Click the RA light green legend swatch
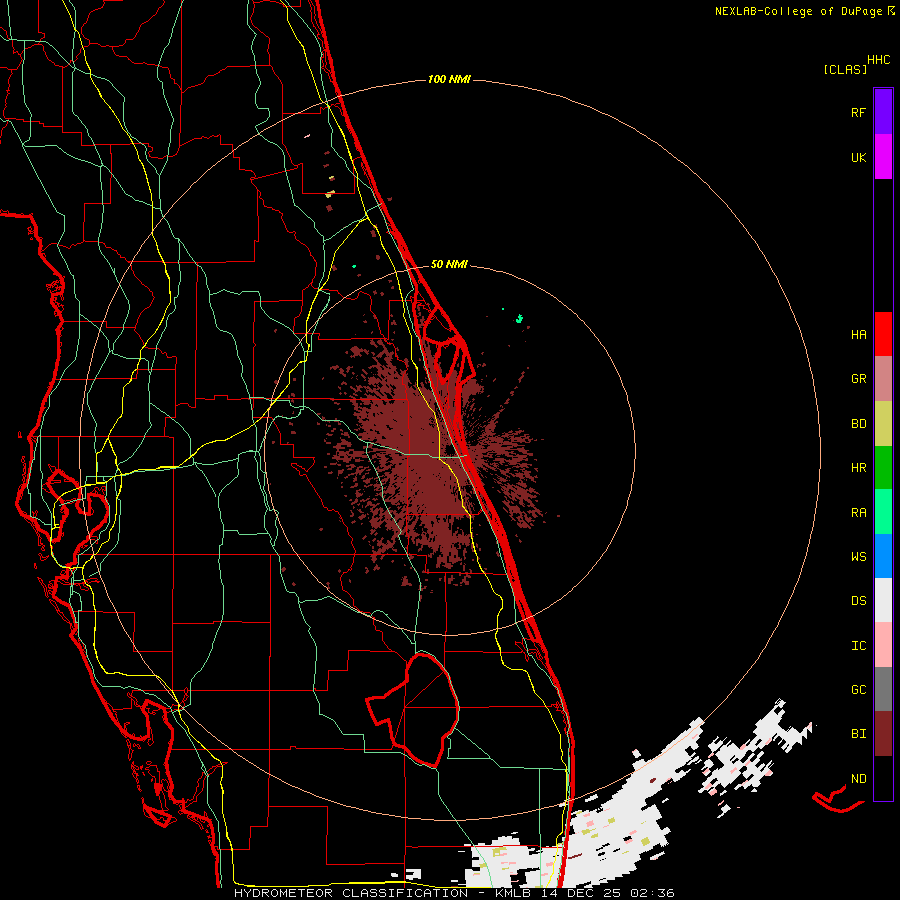Image resolution: width=900 pixels, height=900 pixels. [x=883, y=512]
